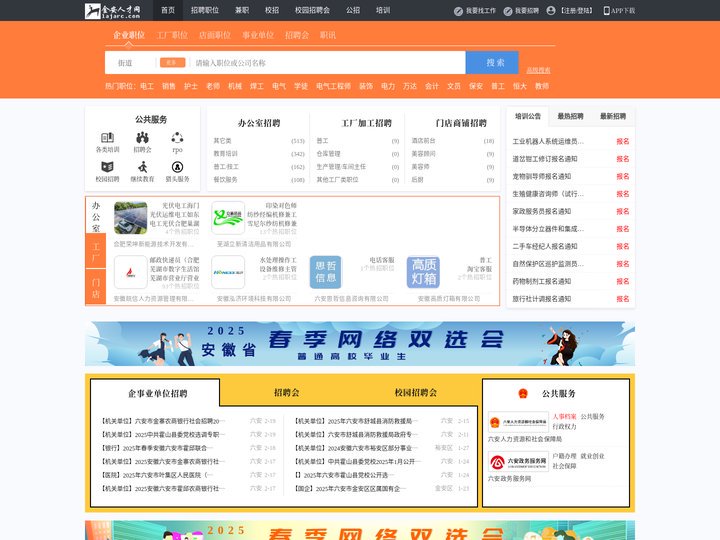Open 校招 in top navigation
Image resolution: width=720 pixels, height=540 pixels.
click(x=272, y=10)
